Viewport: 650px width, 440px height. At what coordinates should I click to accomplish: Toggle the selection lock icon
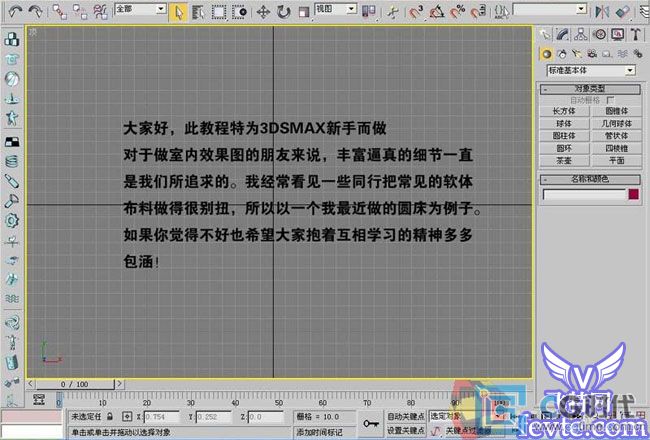click(125, 417)
